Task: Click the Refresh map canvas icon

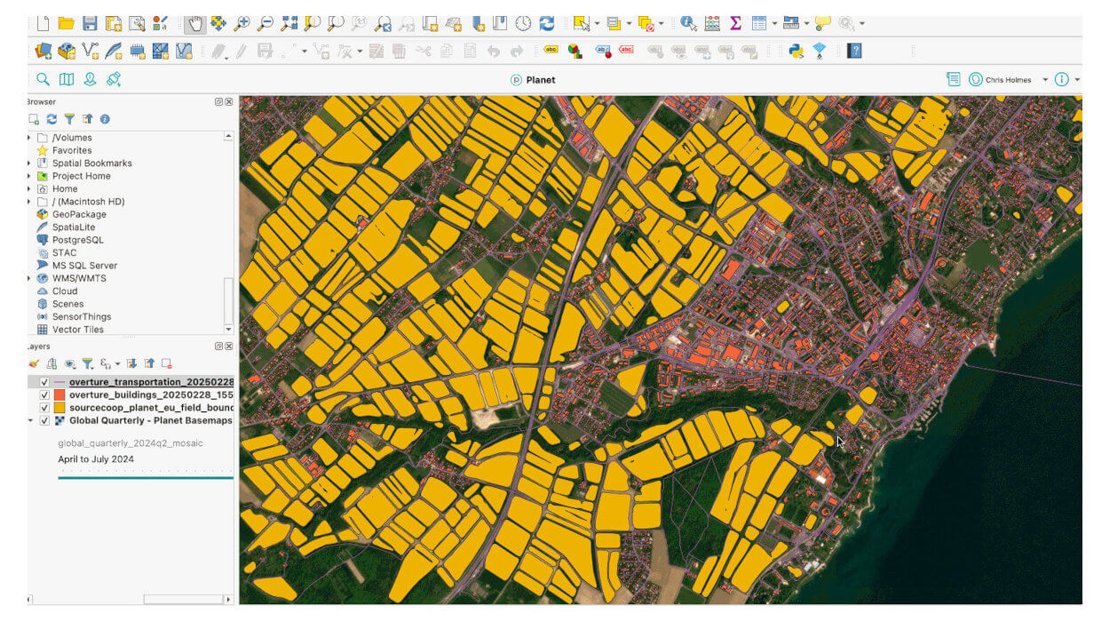Action: (x=547, y=23)
